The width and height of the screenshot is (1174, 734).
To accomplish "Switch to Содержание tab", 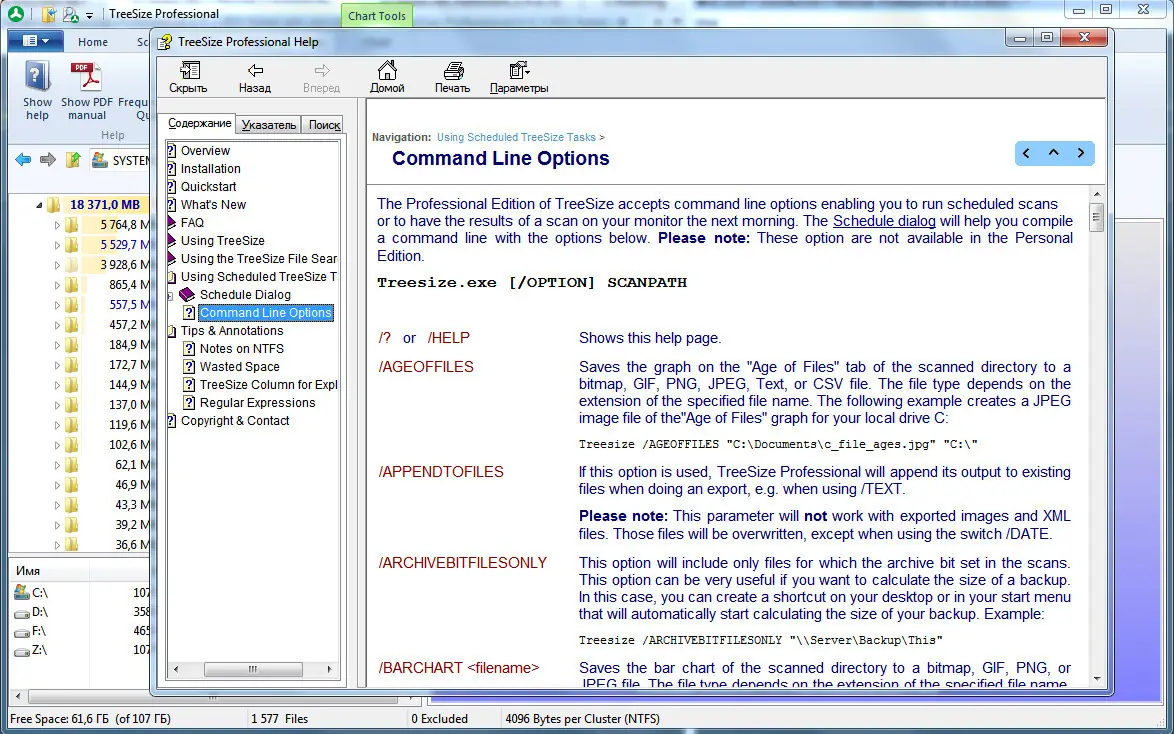I will click(199, 123).
